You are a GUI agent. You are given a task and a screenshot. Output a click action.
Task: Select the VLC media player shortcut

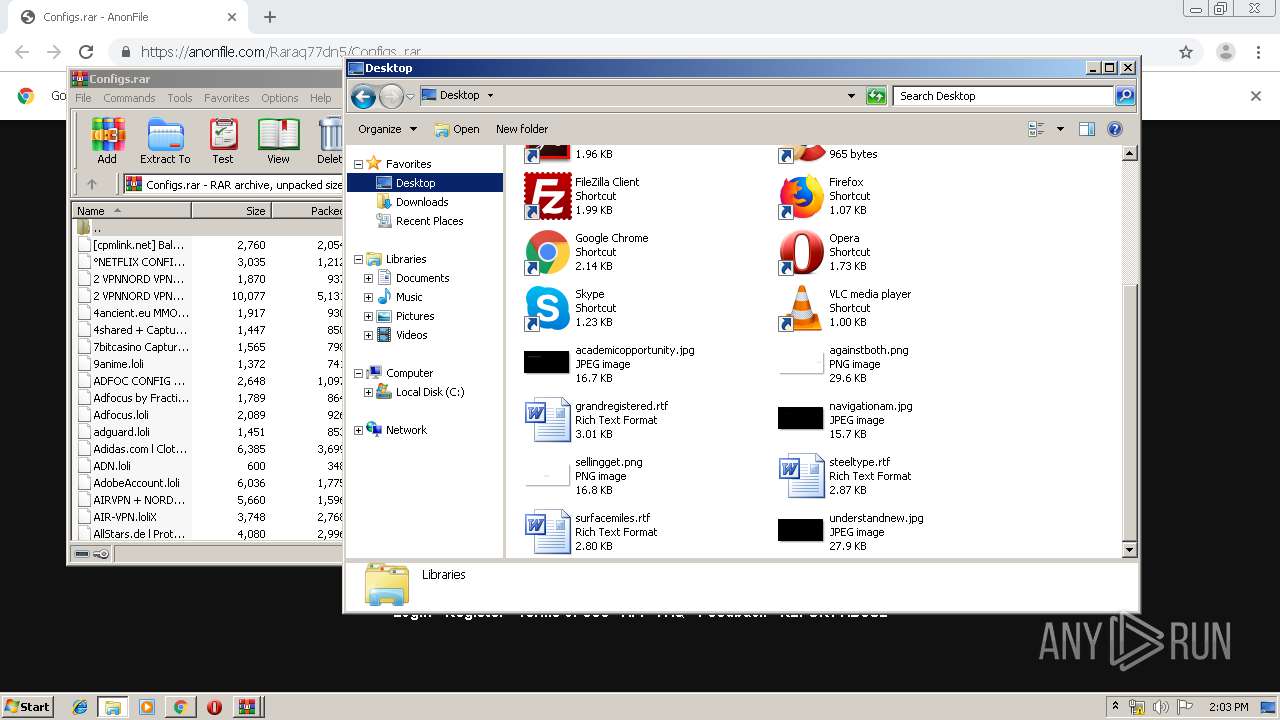click(x=801, y=308)
